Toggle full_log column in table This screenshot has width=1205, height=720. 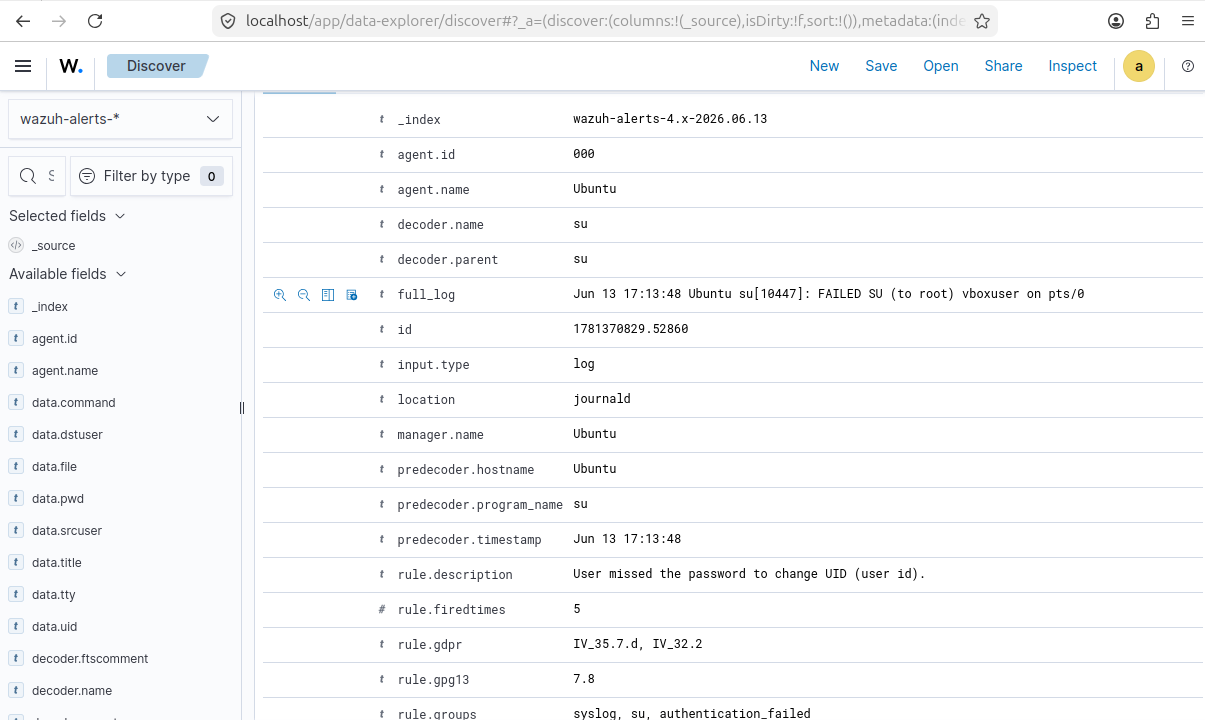(x=328, y=295)
